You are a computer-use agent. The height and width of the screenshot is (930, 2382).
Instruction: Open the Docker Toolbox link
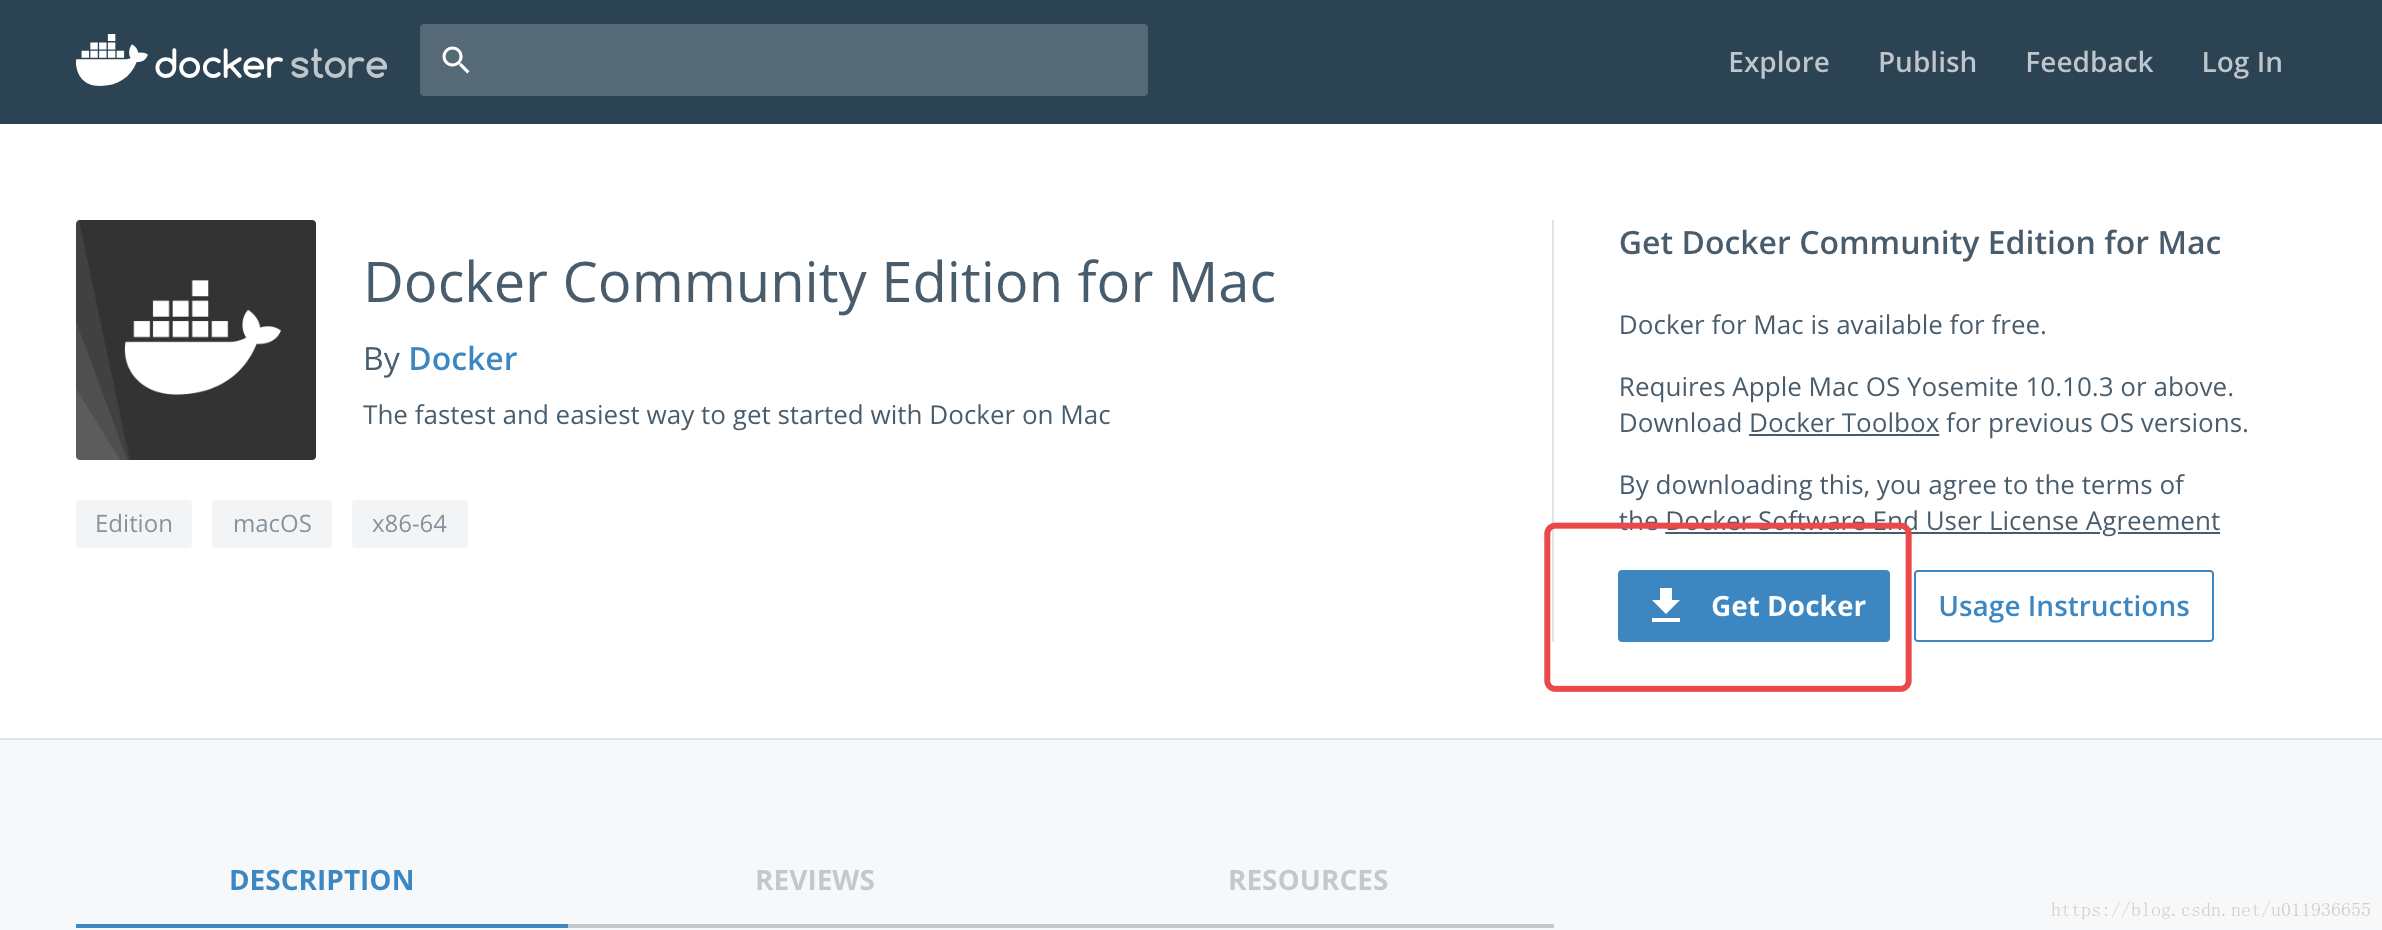pos(1844,423)
